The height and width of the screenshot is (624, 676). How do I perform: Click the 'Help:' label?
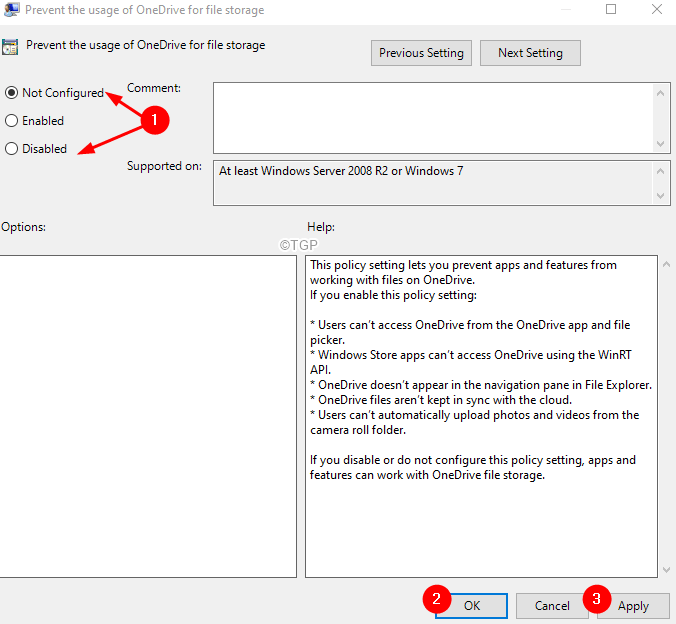click(x=321, y=227)
